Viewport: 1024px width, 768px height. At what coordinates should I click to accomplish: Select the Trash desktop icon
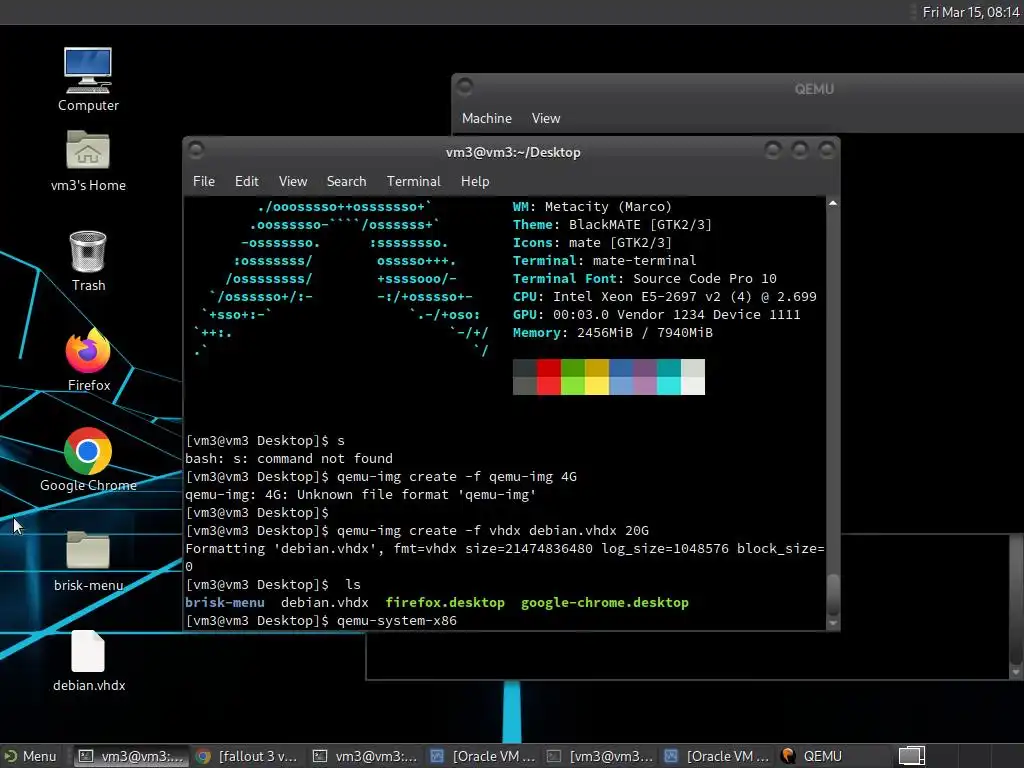[88, 261]
